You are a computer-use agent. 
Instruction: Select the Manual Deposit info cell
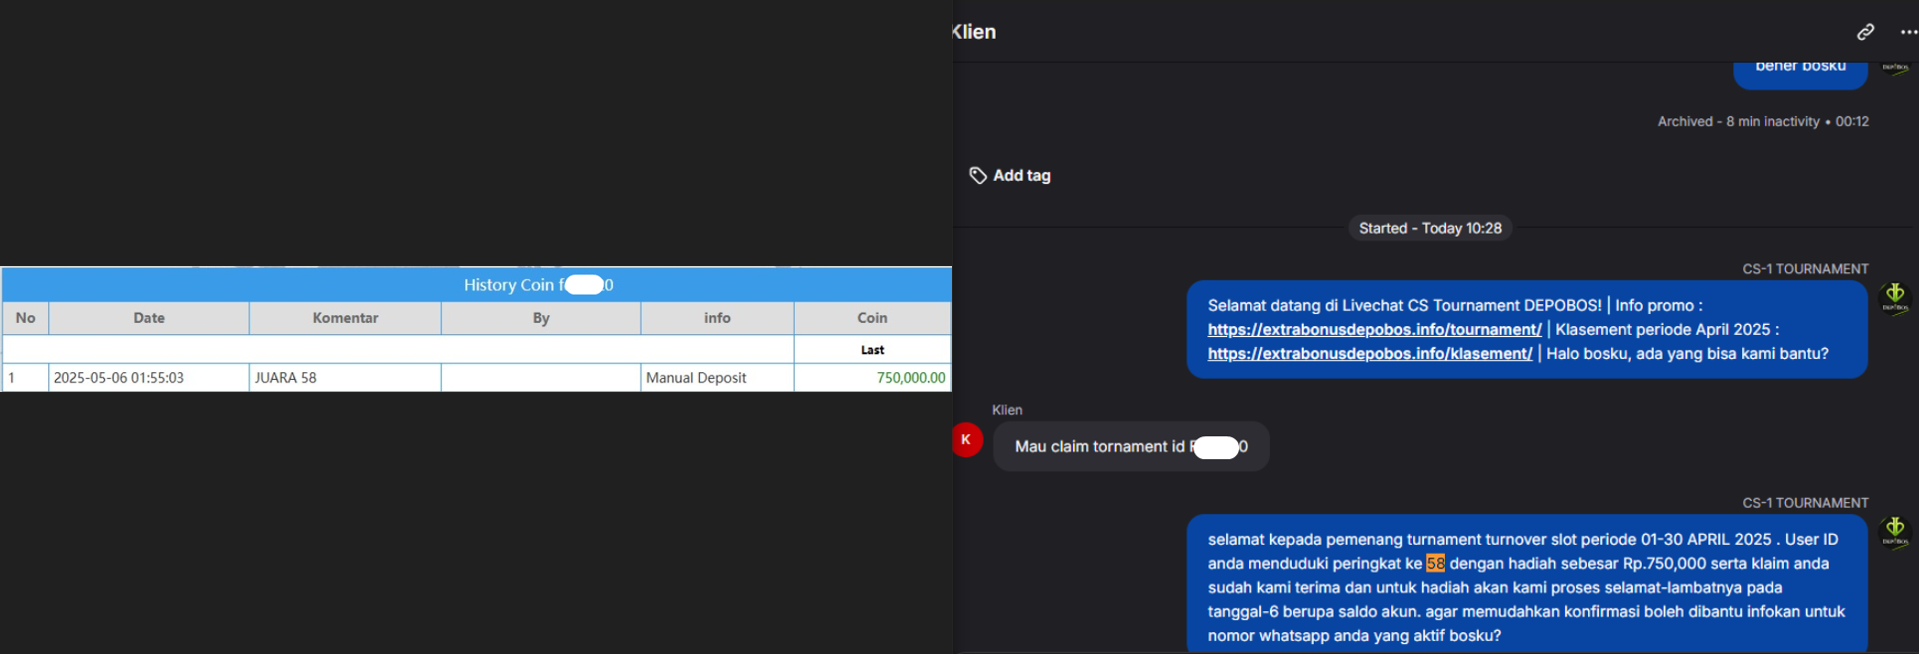[717, 378]
